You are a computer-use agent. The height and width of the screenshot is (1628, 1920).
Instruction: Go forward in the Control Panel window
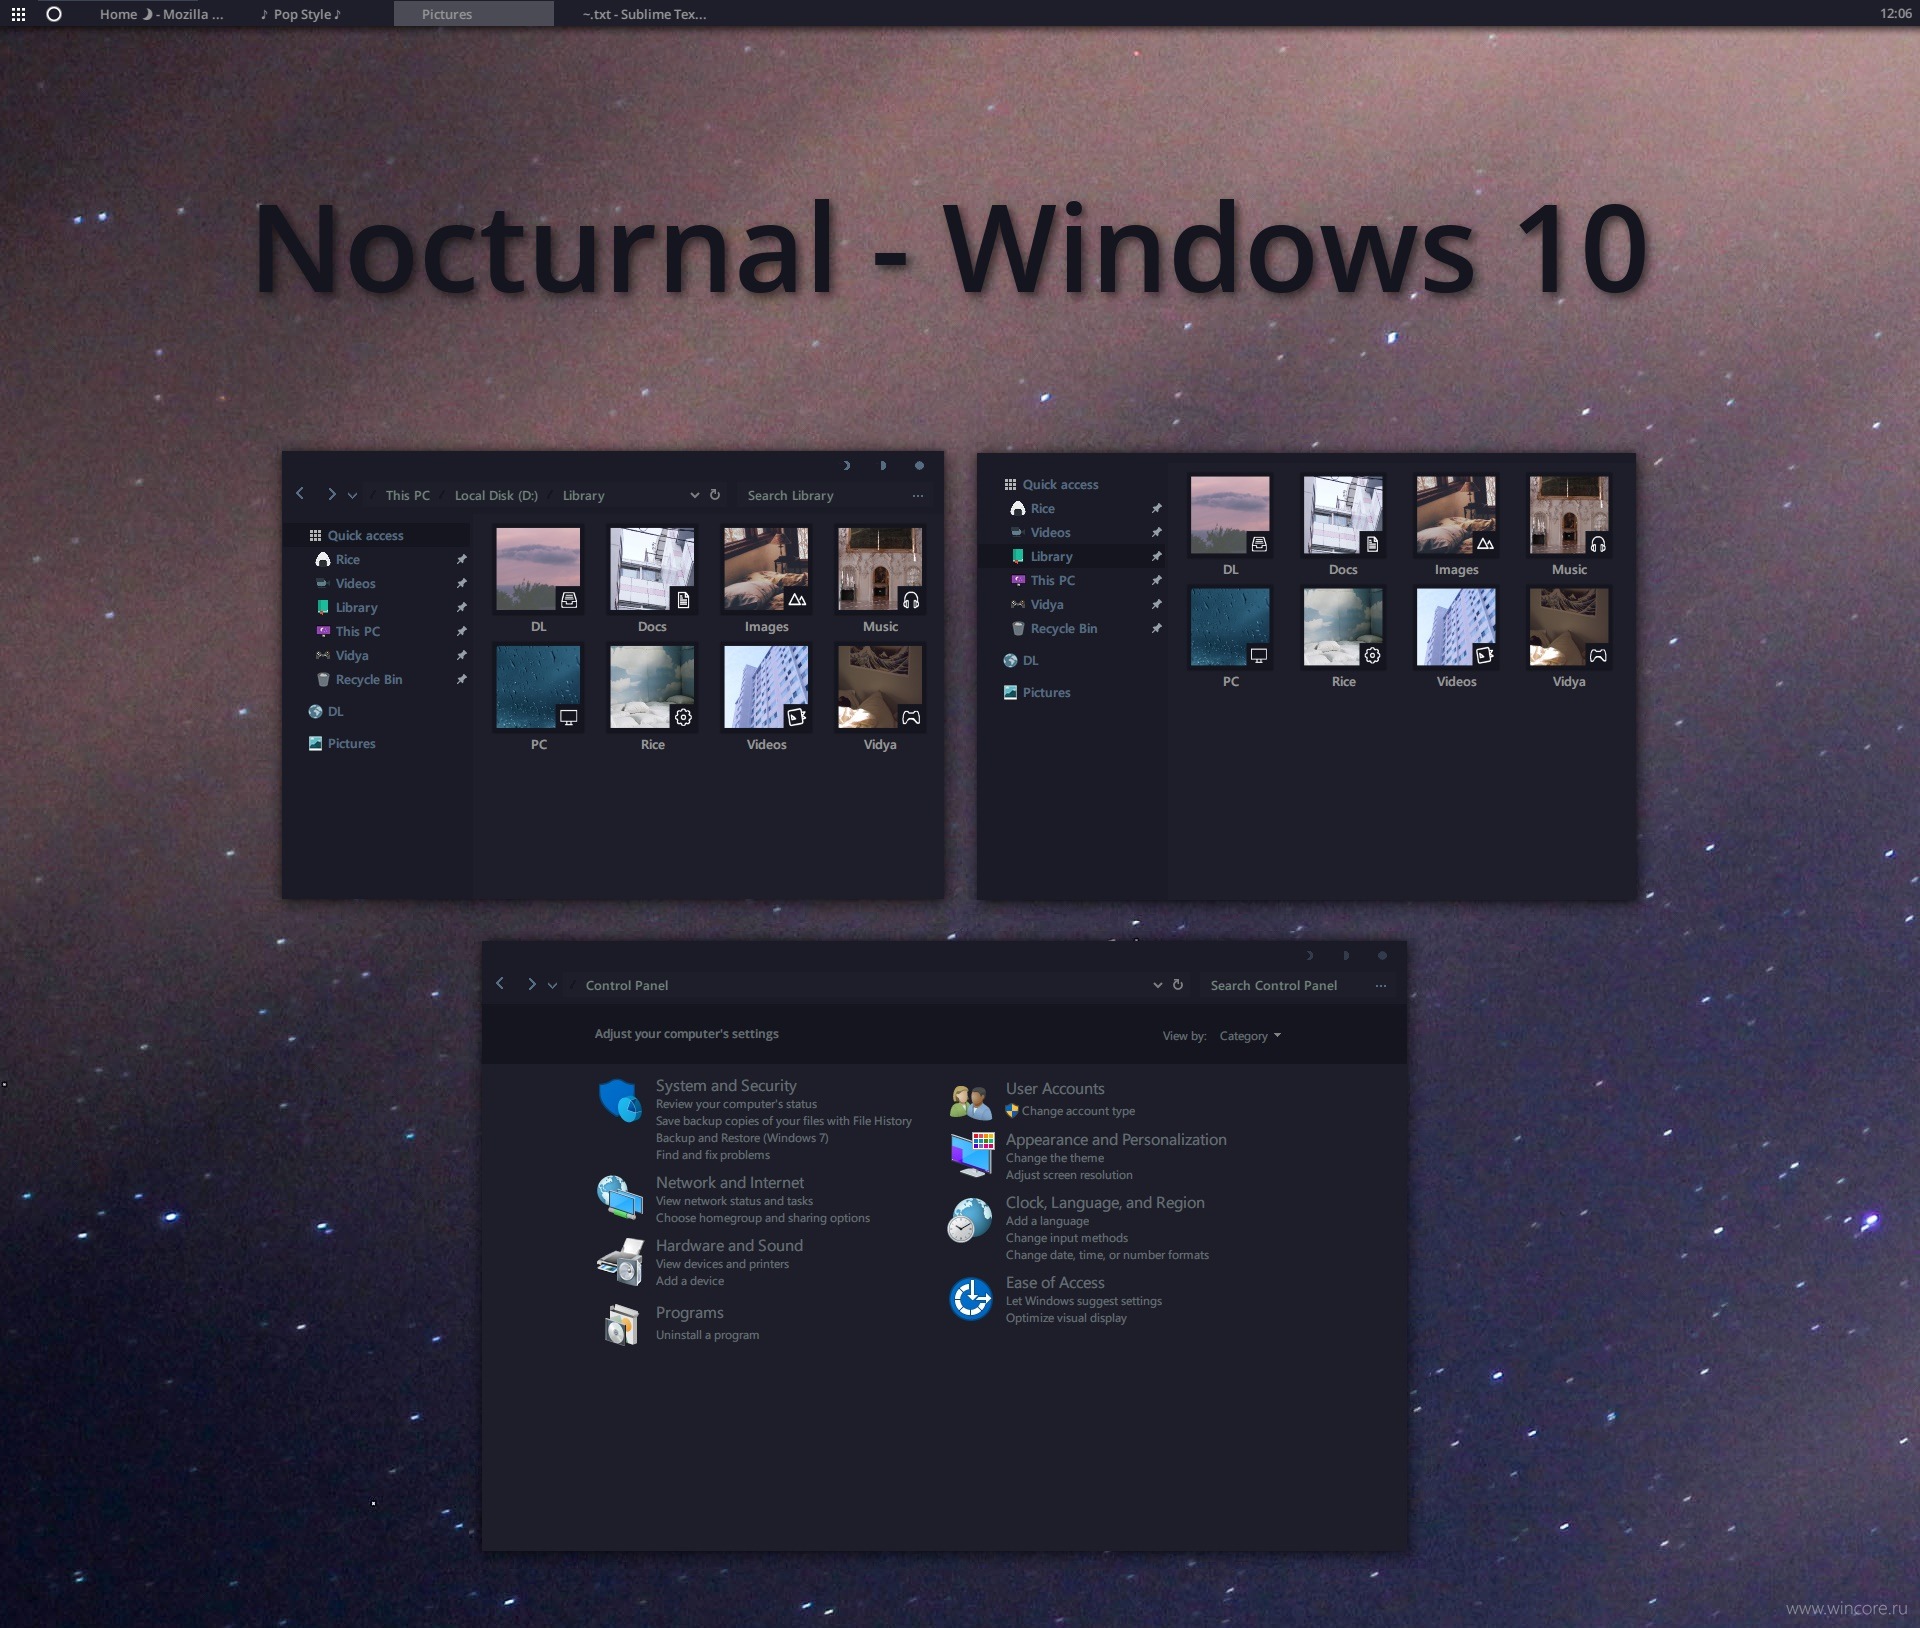(x=532, y=984)
